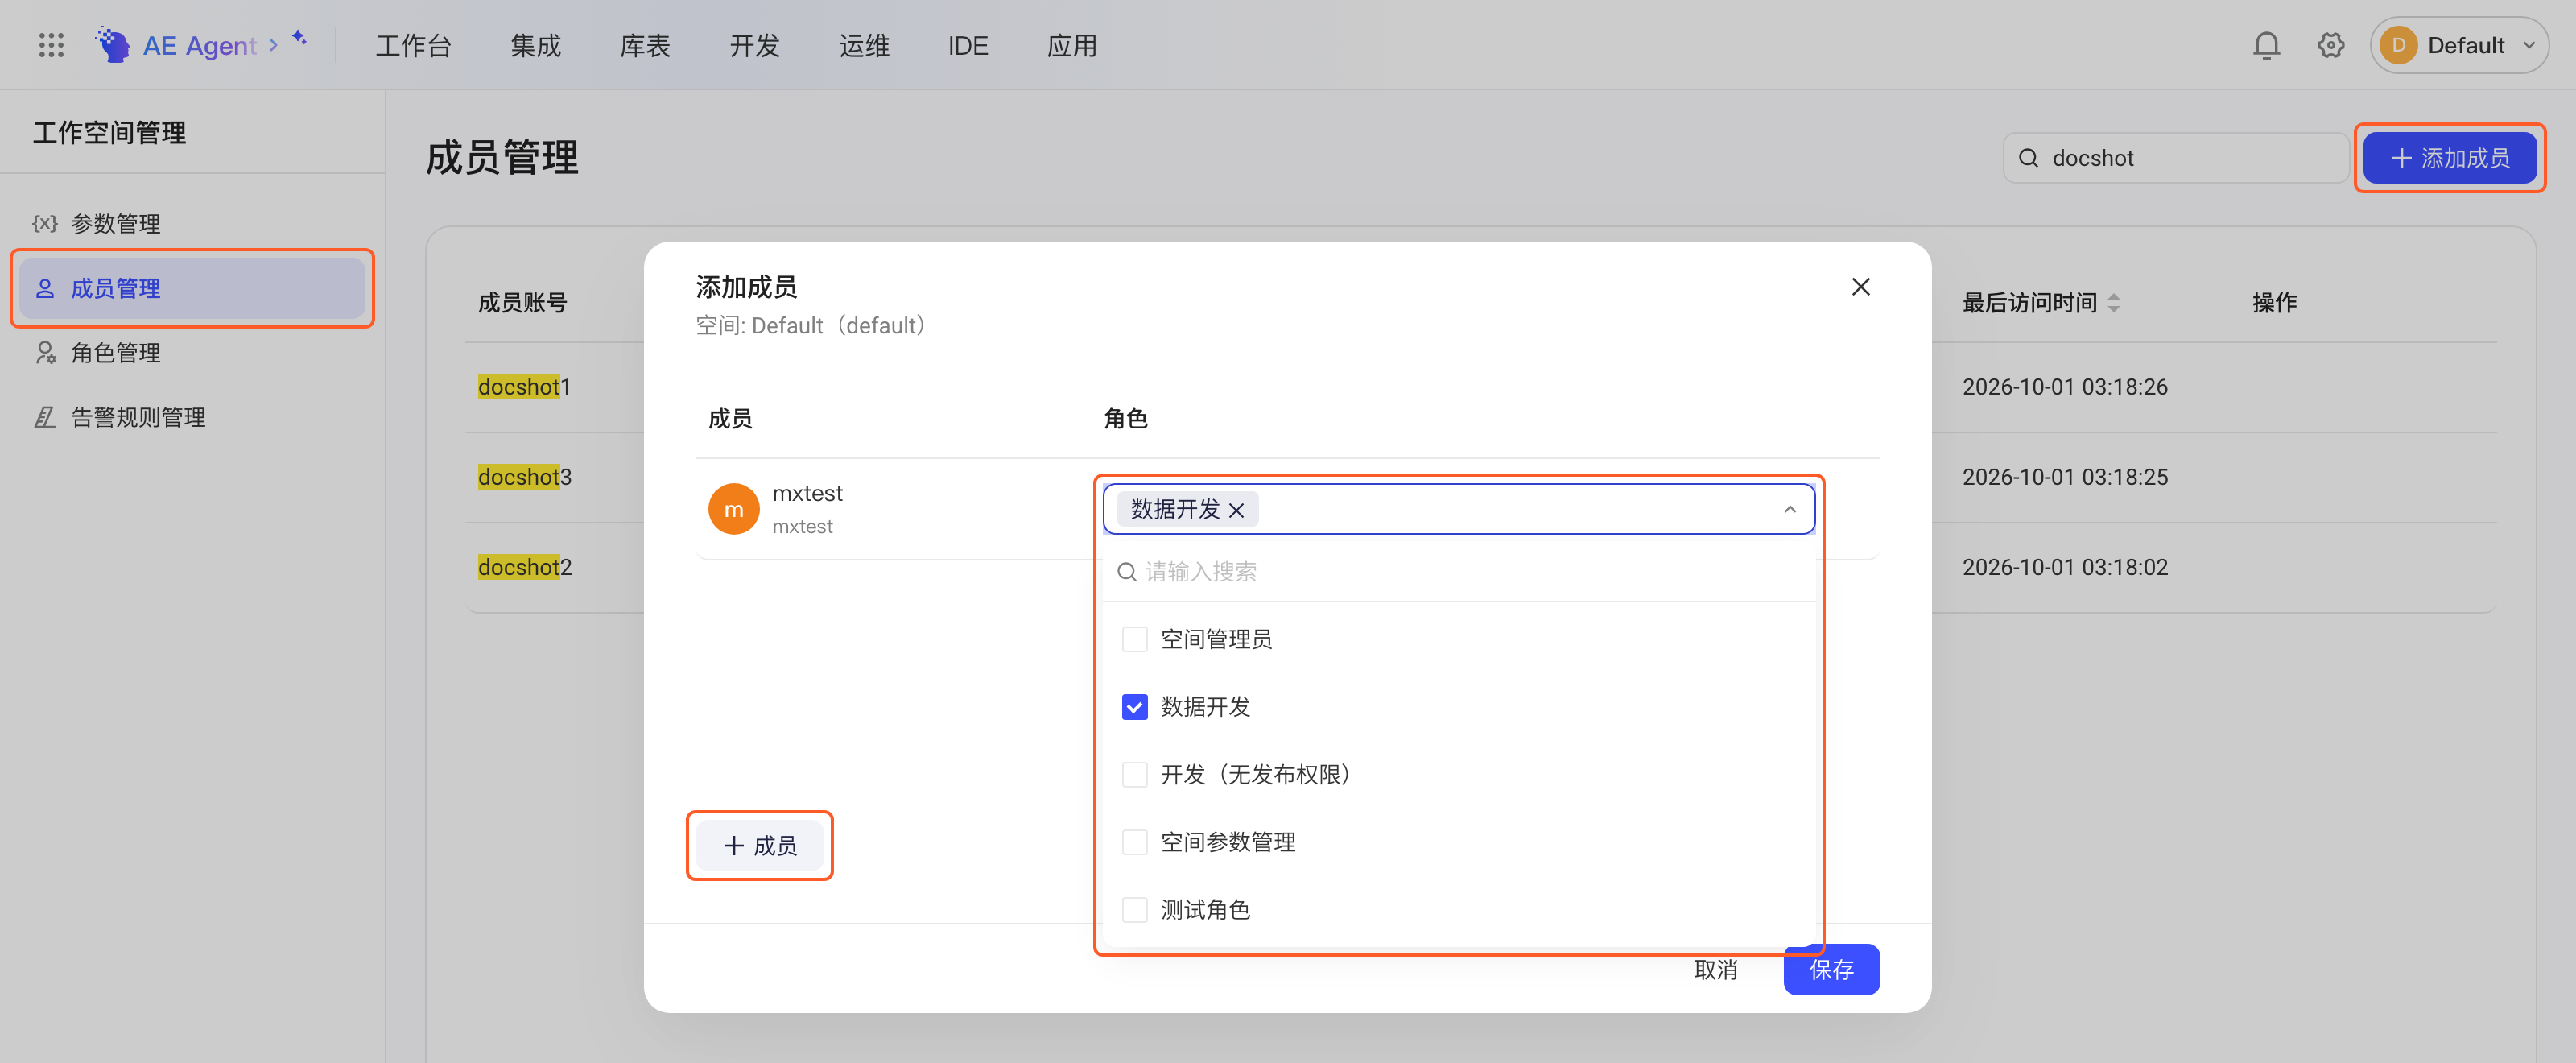Image resolution: width=2576 pixels, height=1063 pixels.
Task: Click the 添加成员 button
Action: pyautogui.click(x=2449, y=158)
